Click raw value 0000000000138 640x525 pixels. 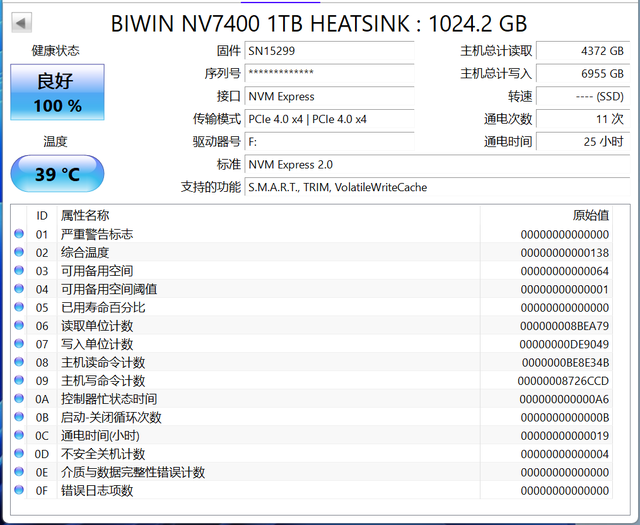click(x=564, y=253)
